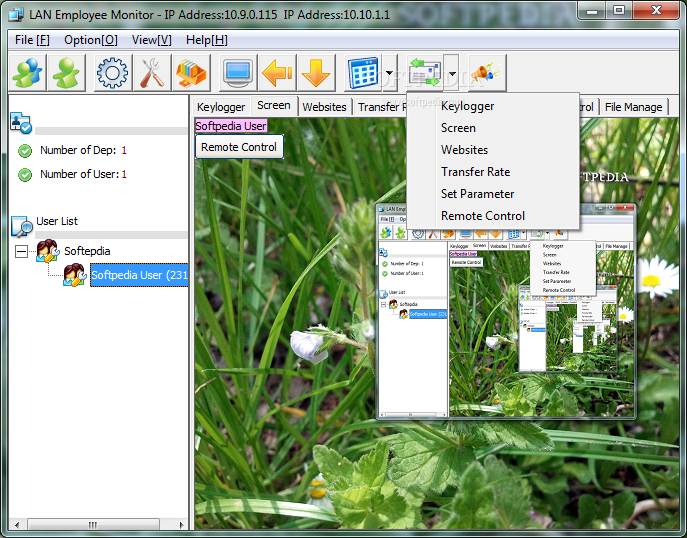This screenshot has height=538, width=687.
Task: Switch to the Screen tab
Action: (274, 106)
